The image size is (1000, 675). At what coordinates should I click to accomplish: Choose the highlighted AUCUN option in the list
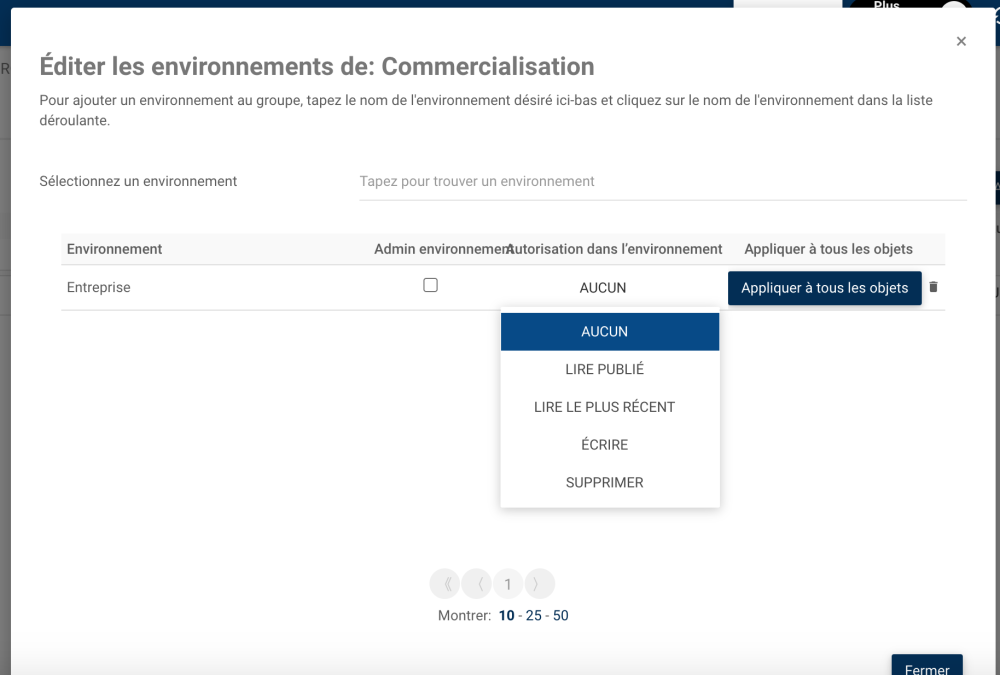coord(605,332)
